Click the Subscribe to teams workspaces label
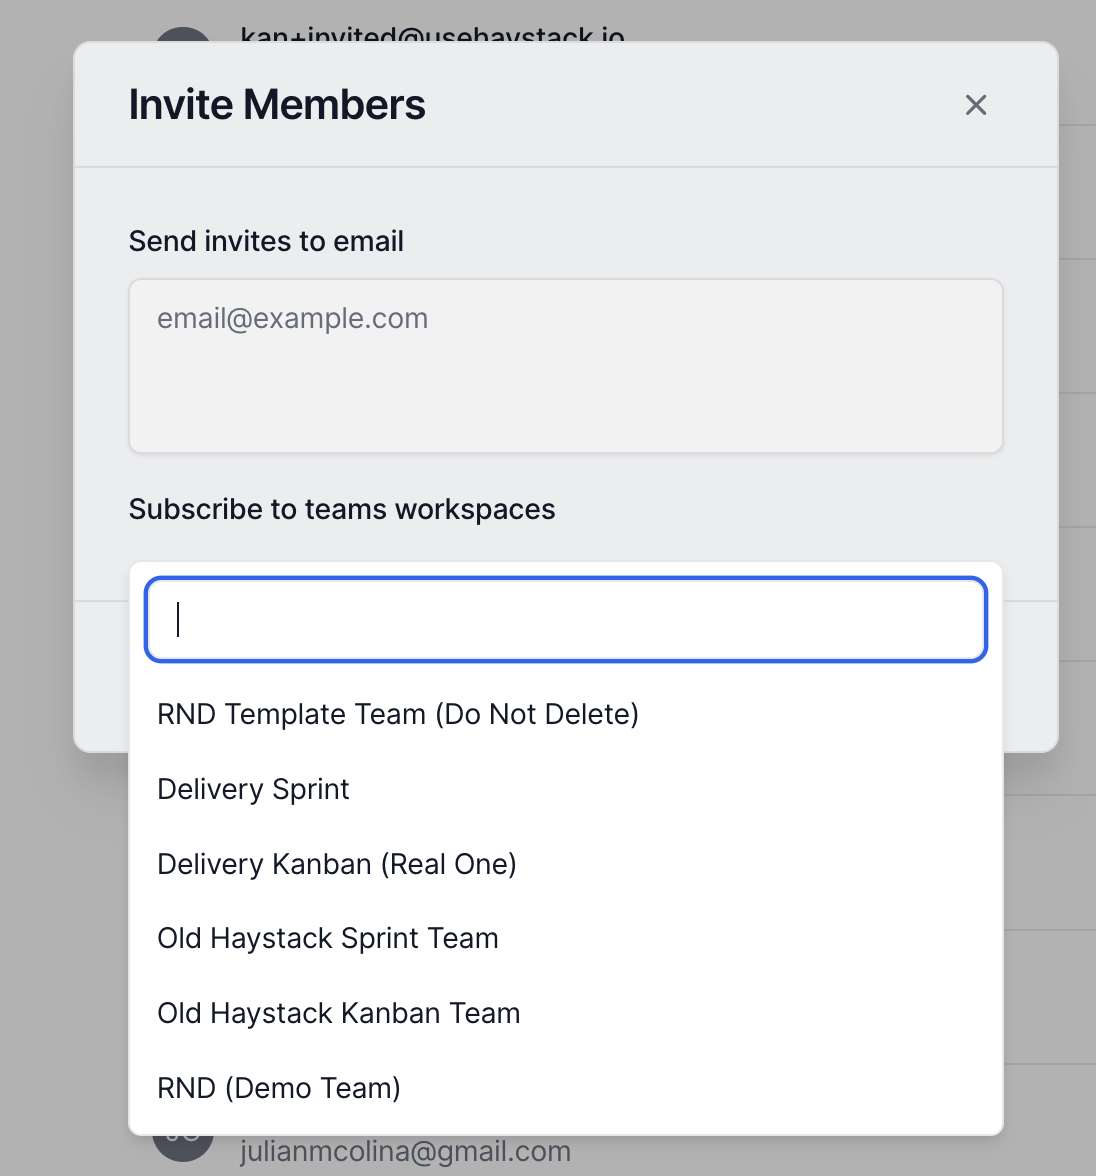 click(342, 509)
